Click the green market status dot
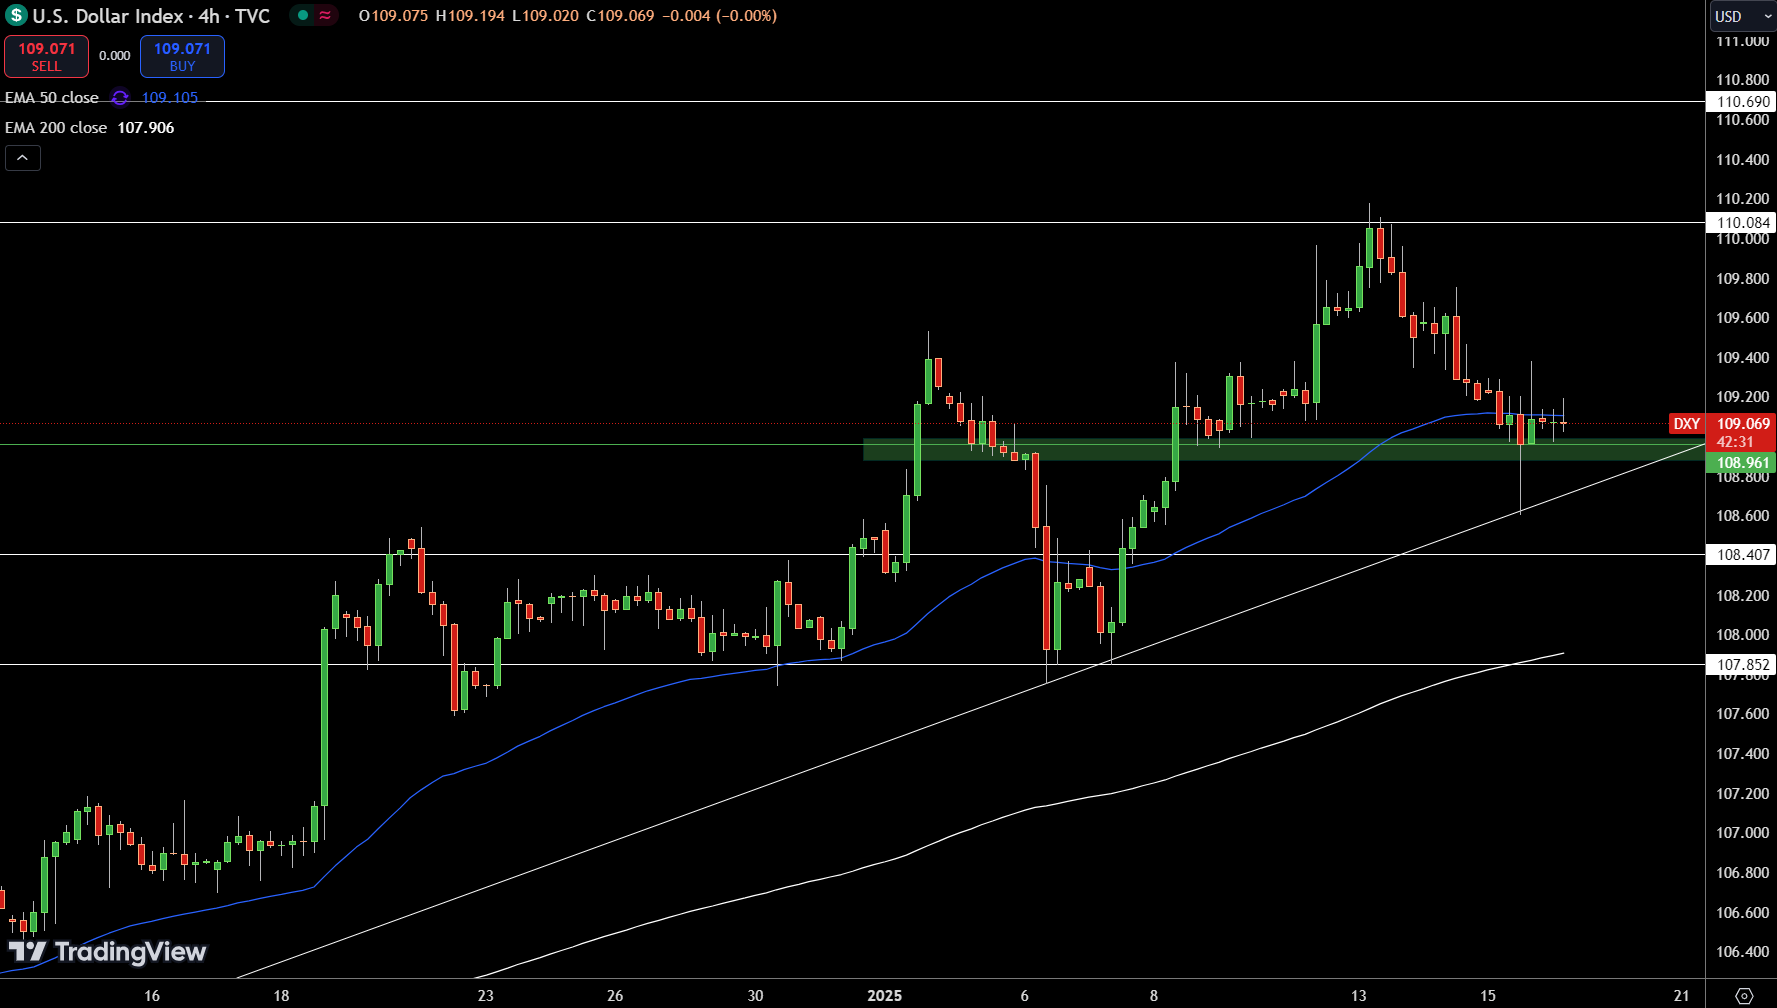 [302, 15]
